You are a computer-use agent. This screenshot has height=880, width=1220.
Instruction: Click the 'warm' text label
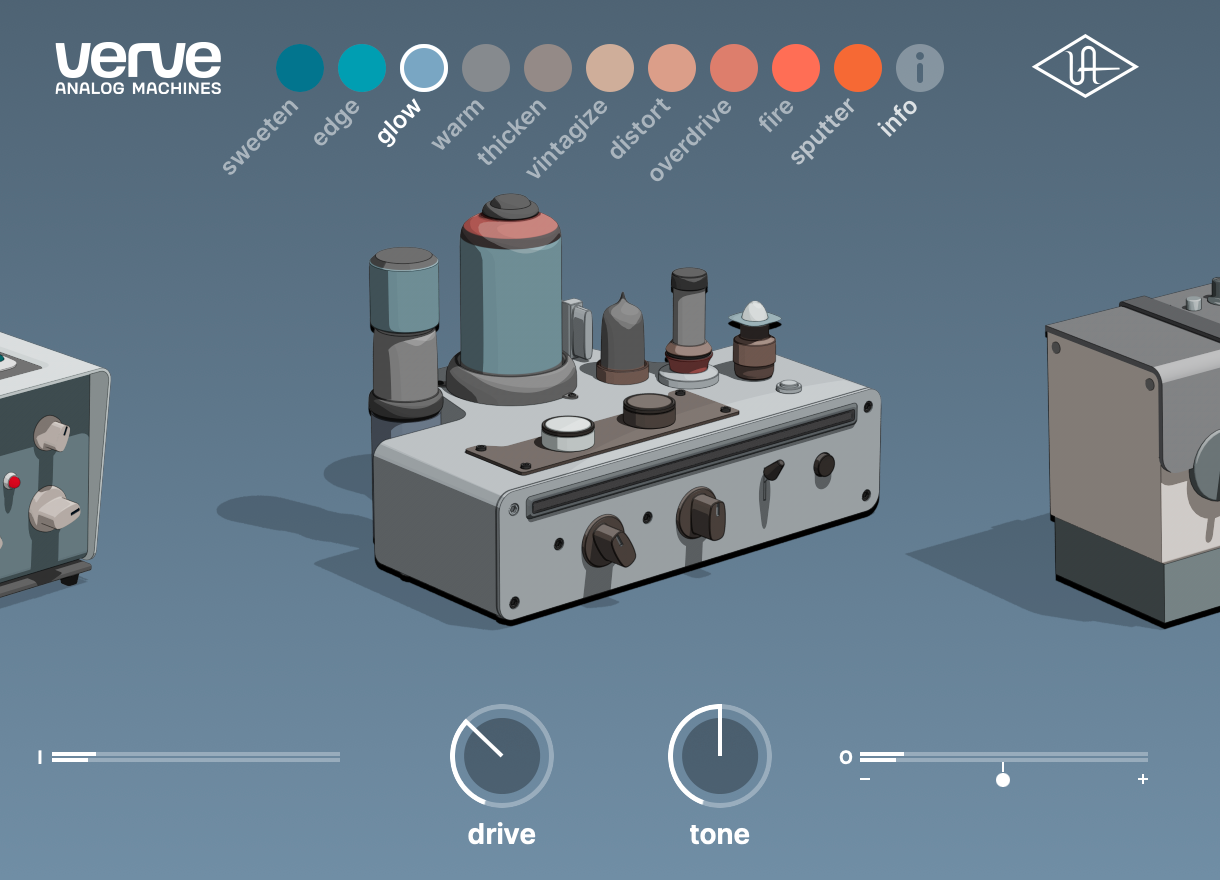pyautogui.click(x=457, y=125)
